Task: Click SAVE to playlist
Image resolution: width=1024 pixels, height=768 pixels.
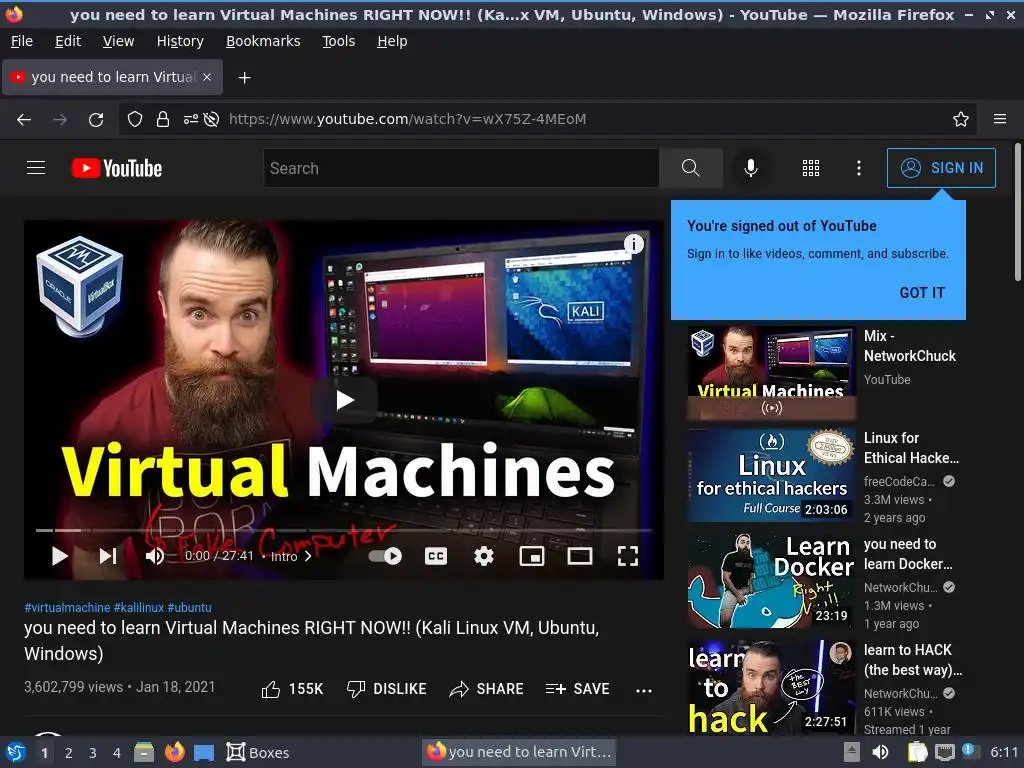Action: pos(577,689)
